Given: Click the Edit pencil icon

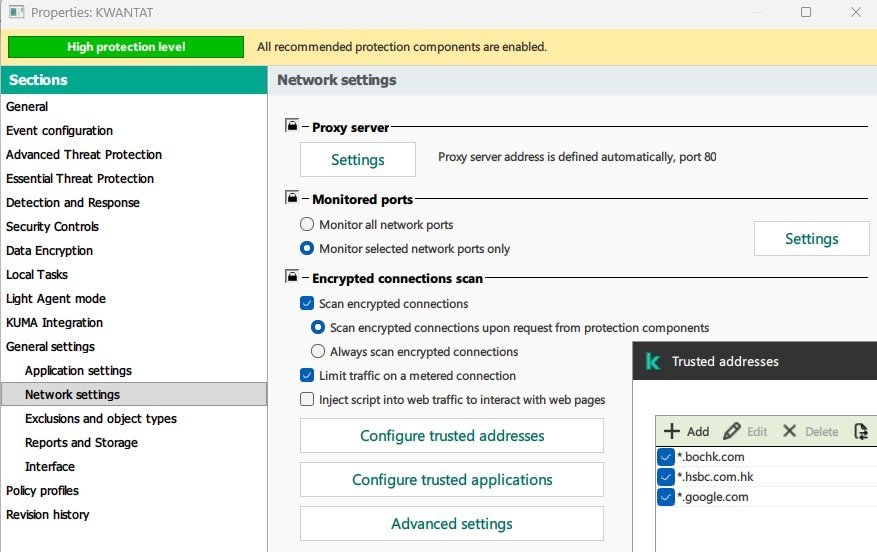Looking at the screenshot, I should coord(732,431).
